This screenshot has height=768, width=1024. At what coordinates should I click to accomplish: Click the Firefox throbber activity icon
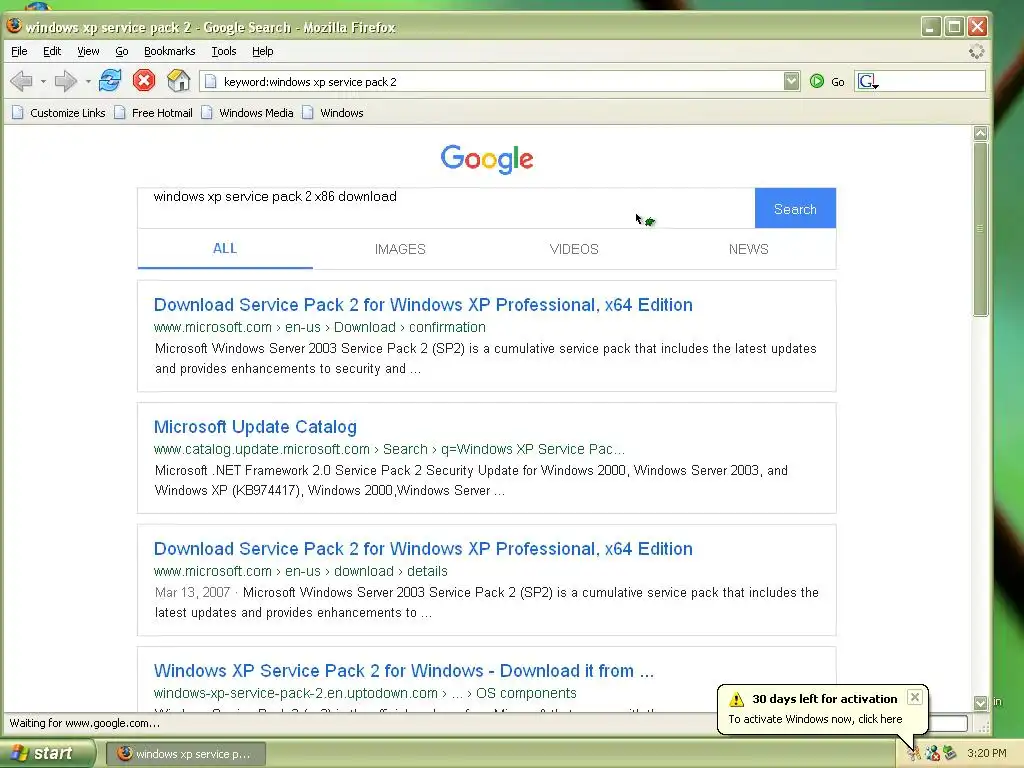(x=976, y=52)
